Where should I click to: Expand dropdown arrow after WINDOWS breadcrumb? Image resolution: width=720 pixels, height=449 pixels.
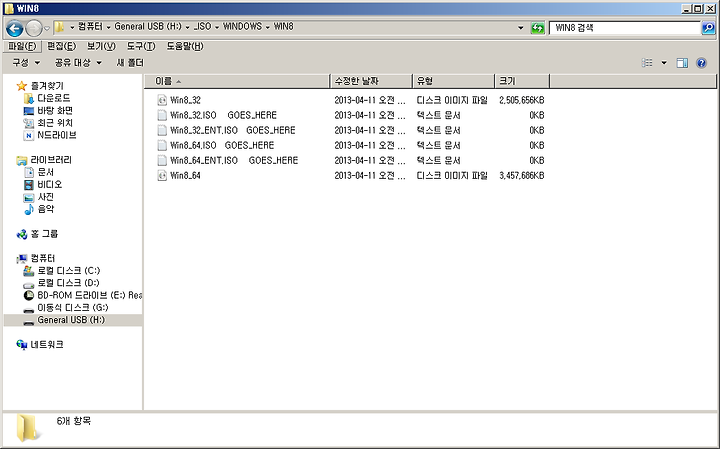[x=268, y=28]
